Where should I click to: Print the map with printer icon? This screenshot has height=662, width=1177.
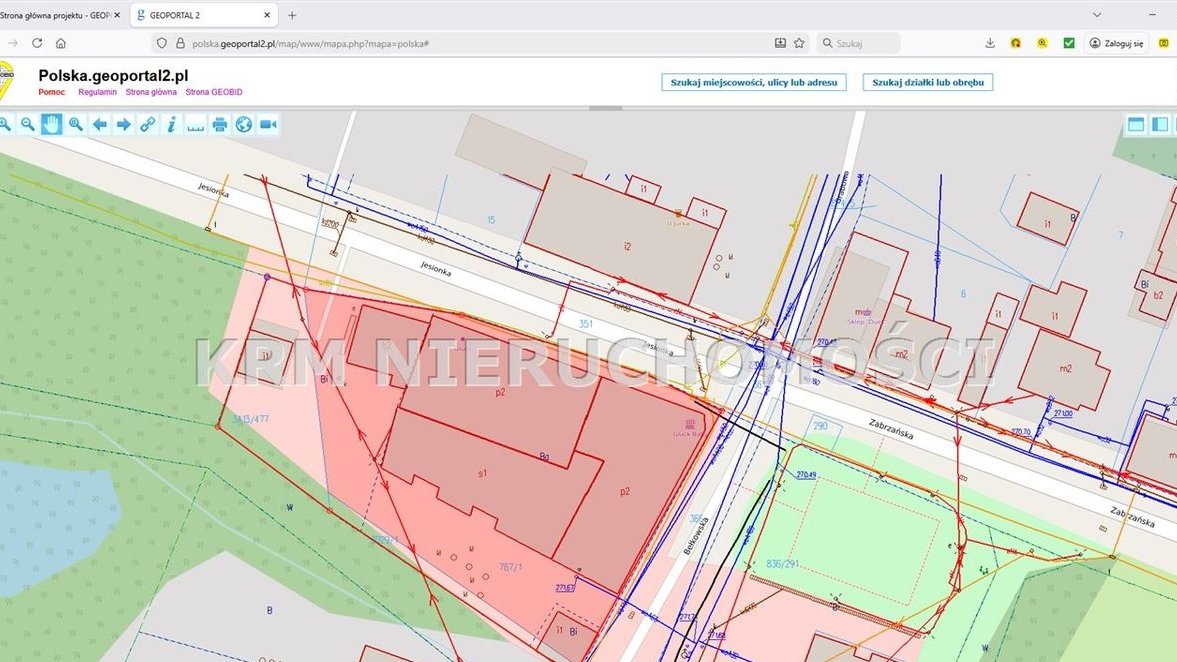pyautogui.click(x=219, y=124)
